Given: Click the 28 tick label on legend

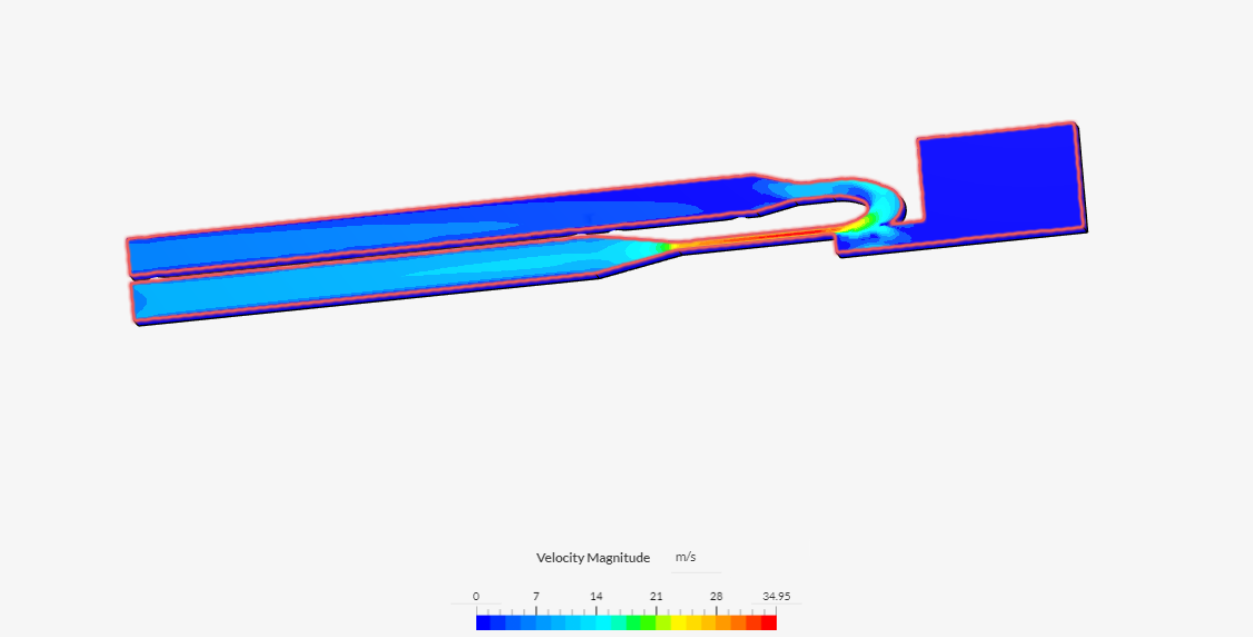Looking at the screenshot, I should (716, 596).
